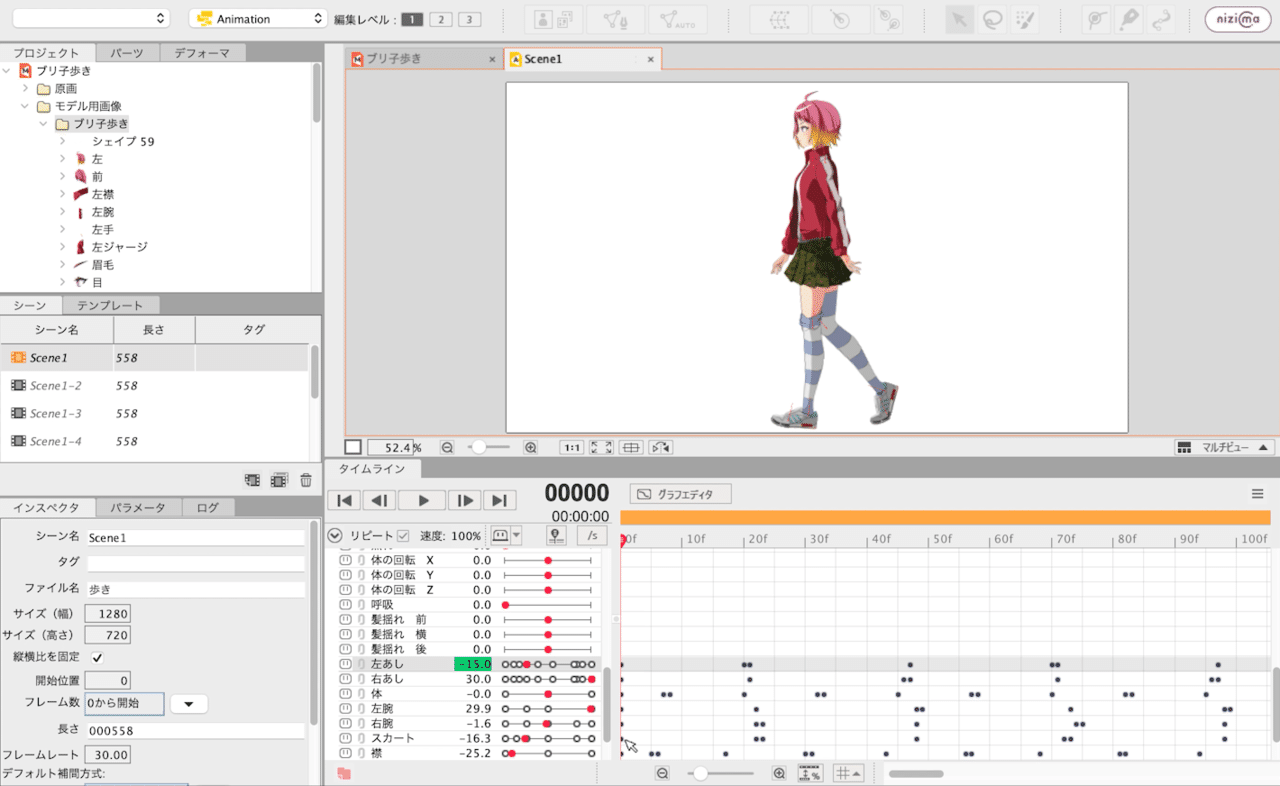The image size is (1280, 786).
Task: Click the timeline snap grid button
Action: point(849,773)
